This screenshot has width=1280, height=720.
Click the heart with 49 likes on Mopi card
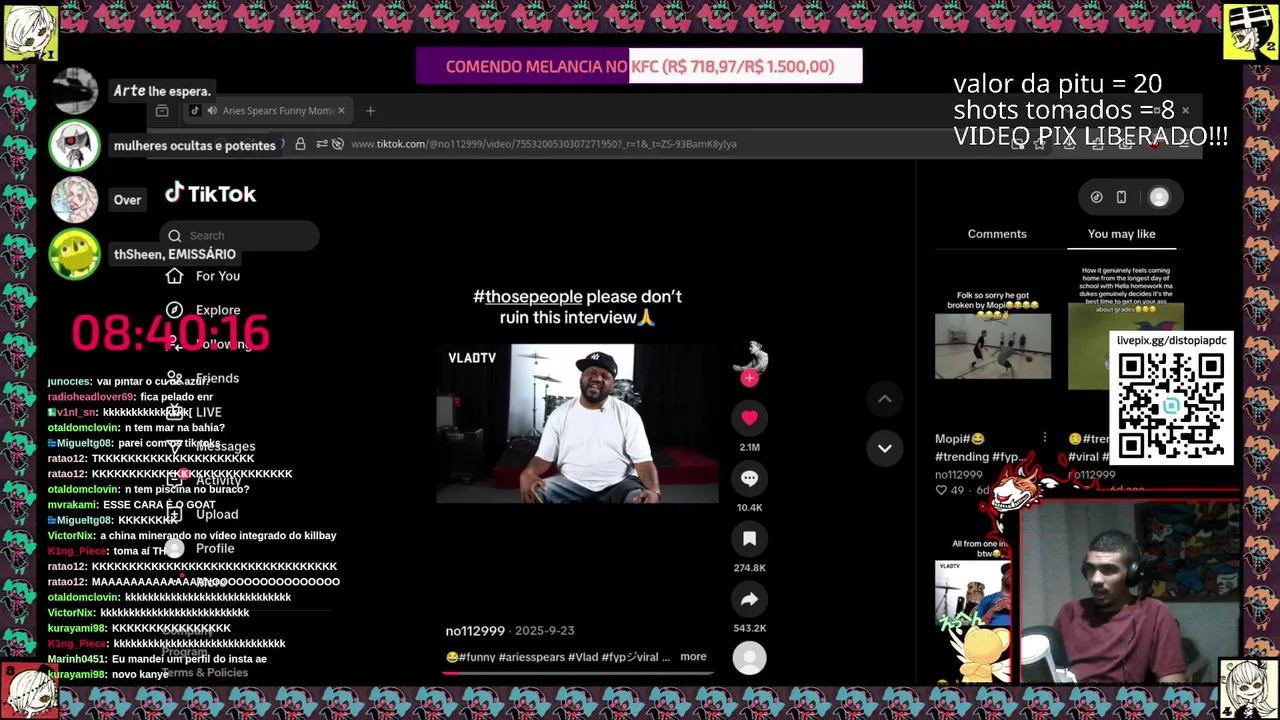(x=941, y=490)
